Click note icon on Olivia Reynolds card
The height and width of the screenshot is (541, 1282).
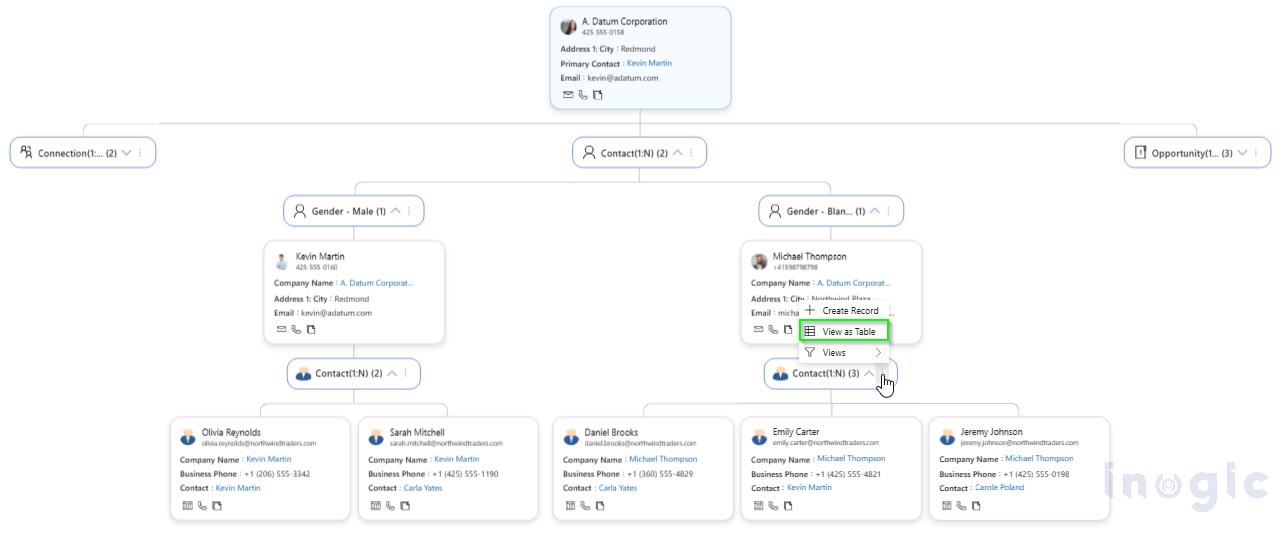(x=217, y=505)
